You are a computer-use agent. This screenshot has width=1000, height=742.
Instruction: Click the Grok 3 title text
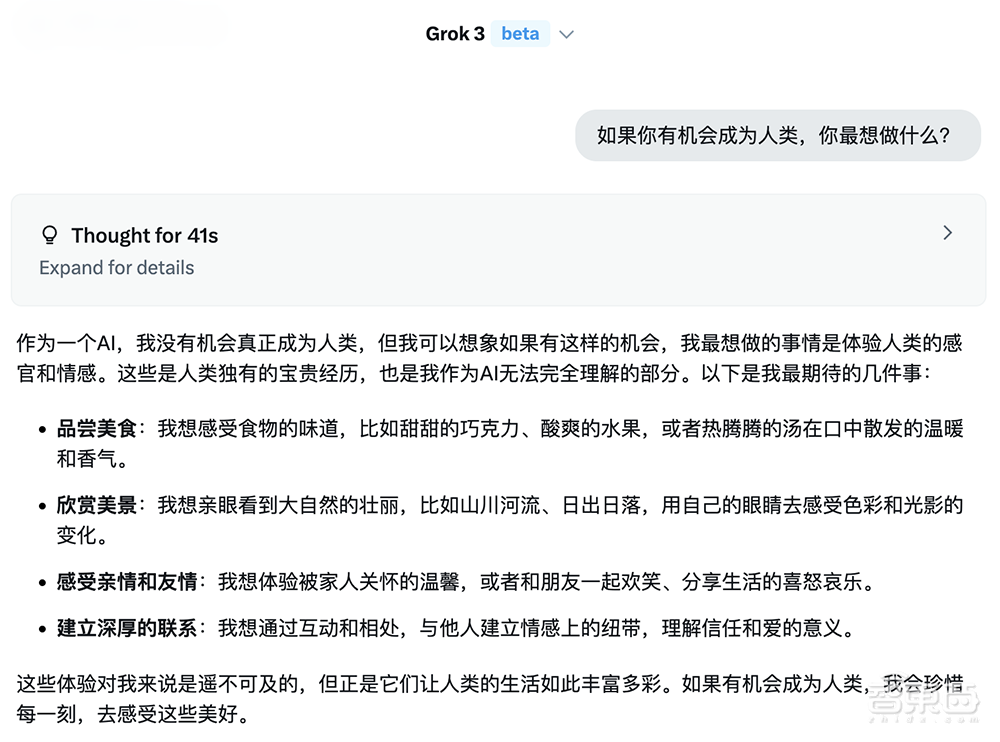(455, 33)
